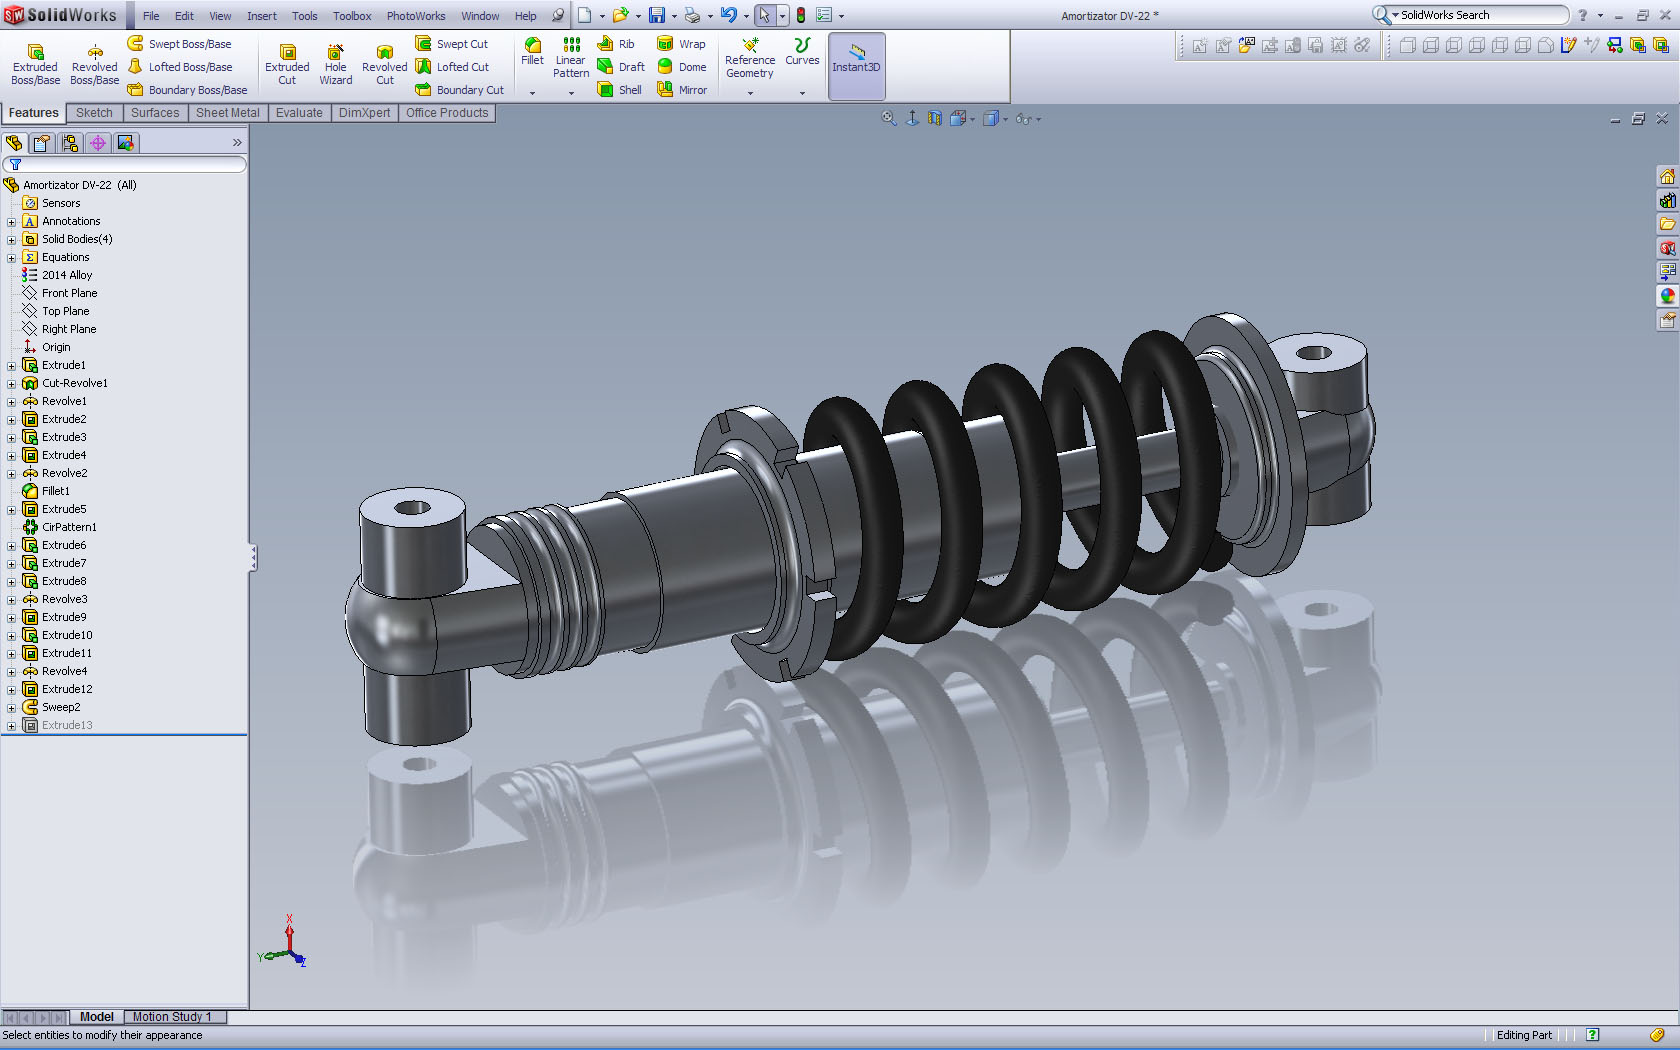The image size is (1680, 1050).
Task: Add a Dome feature
Action: coord(682,67)
